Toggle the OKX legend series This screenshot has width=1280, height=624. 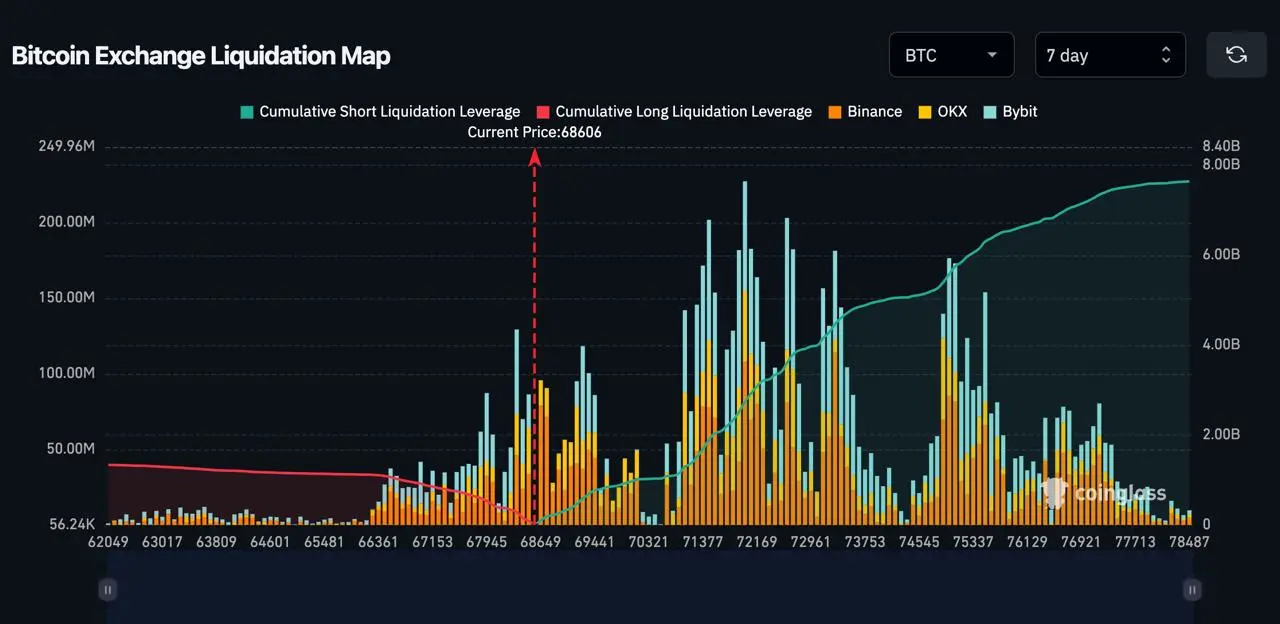tap(942, 112)
